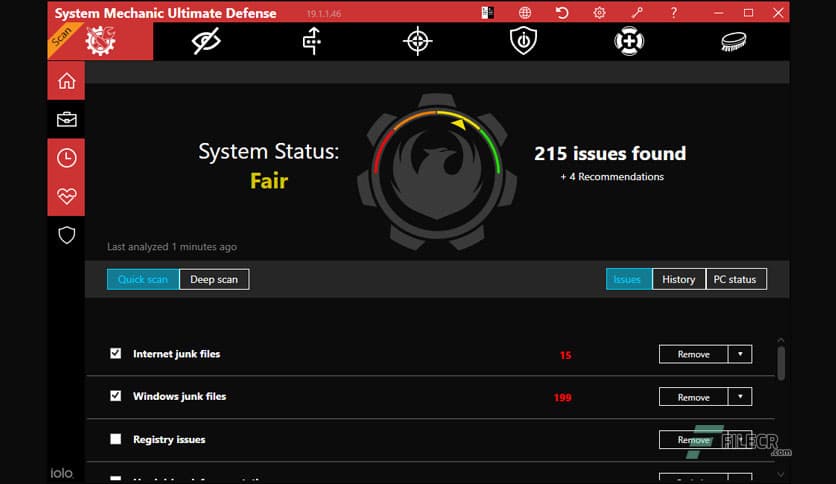Click the title bar document panel icon

click(487, 12)
